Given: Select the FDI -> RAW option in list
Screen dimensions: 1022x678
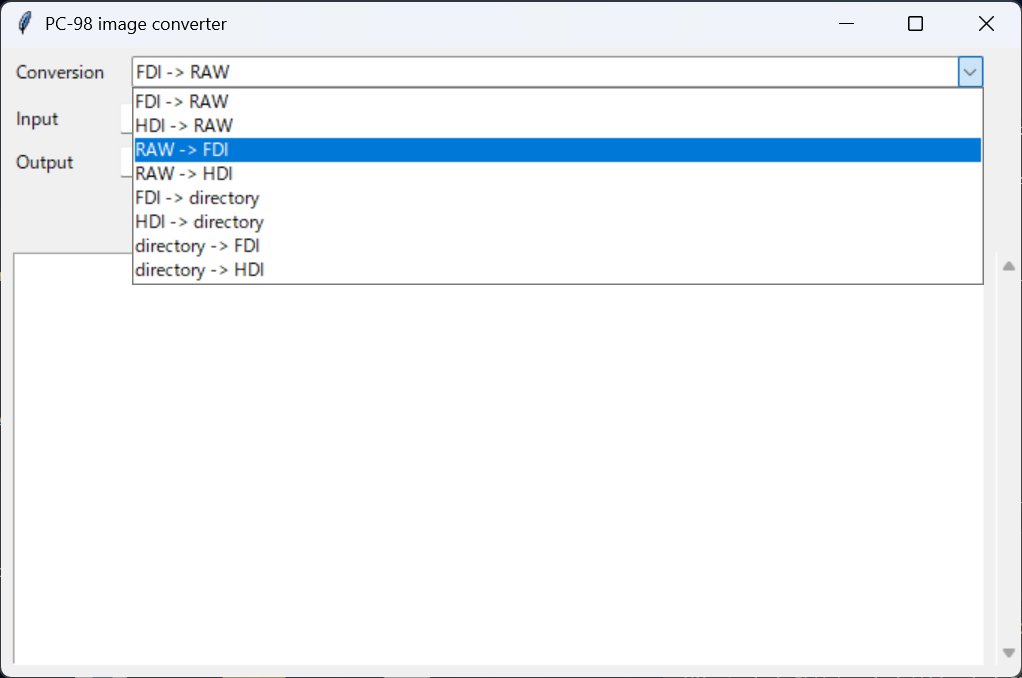Looking at the screenshot, I should click(x=557, y=102).
